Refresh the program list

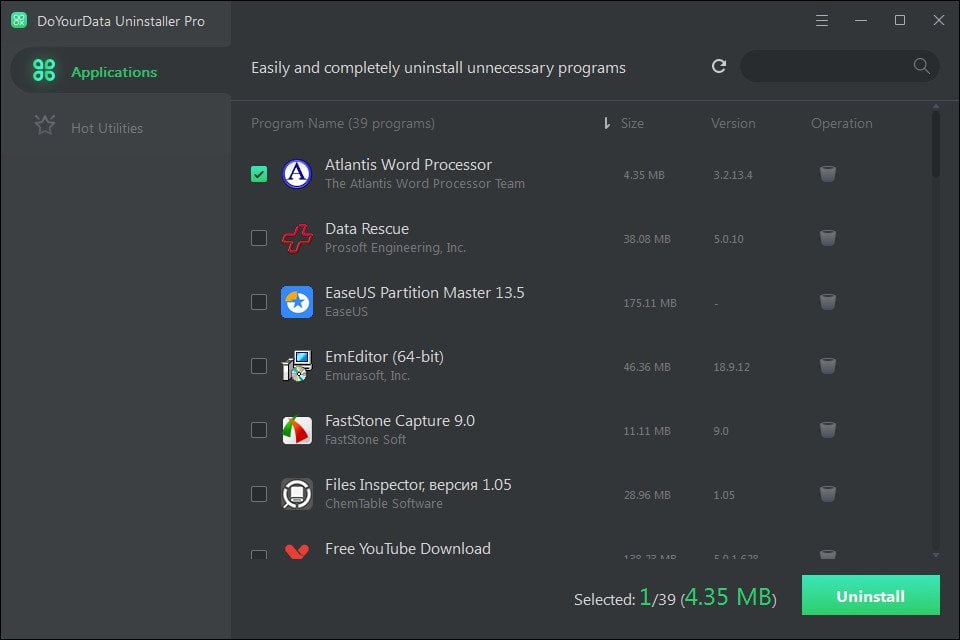[718, 66]
